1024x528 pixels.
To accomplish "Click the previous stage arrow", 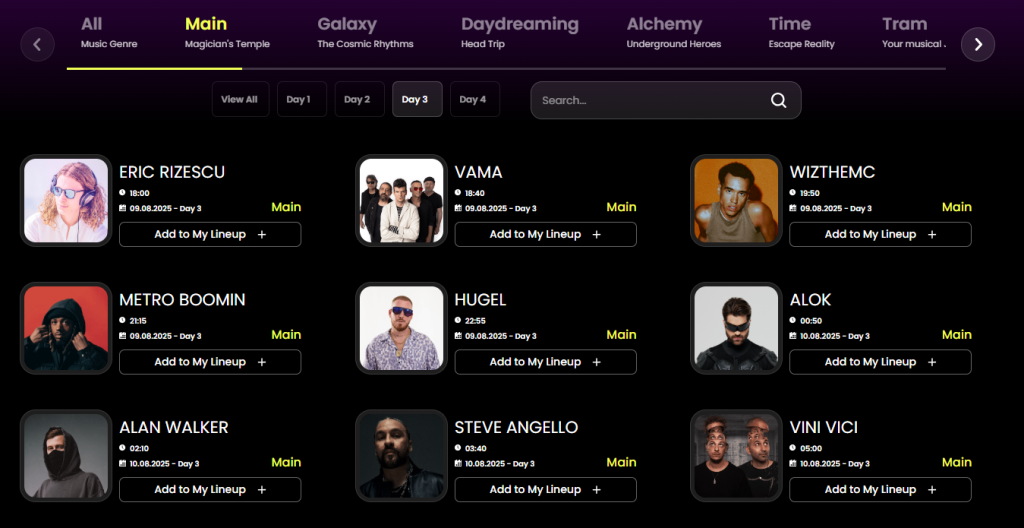I will tap(37, 44).
